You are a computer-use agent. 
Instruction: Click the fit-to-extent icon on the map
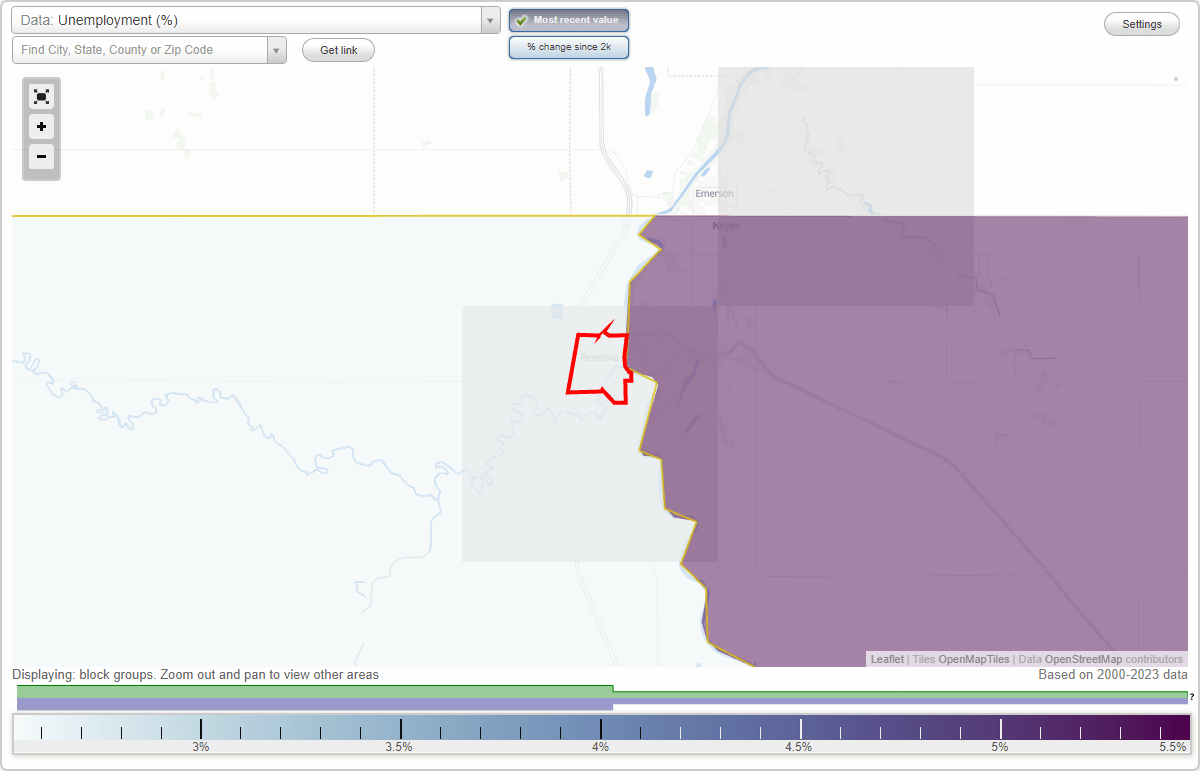(x=41, y=96)
